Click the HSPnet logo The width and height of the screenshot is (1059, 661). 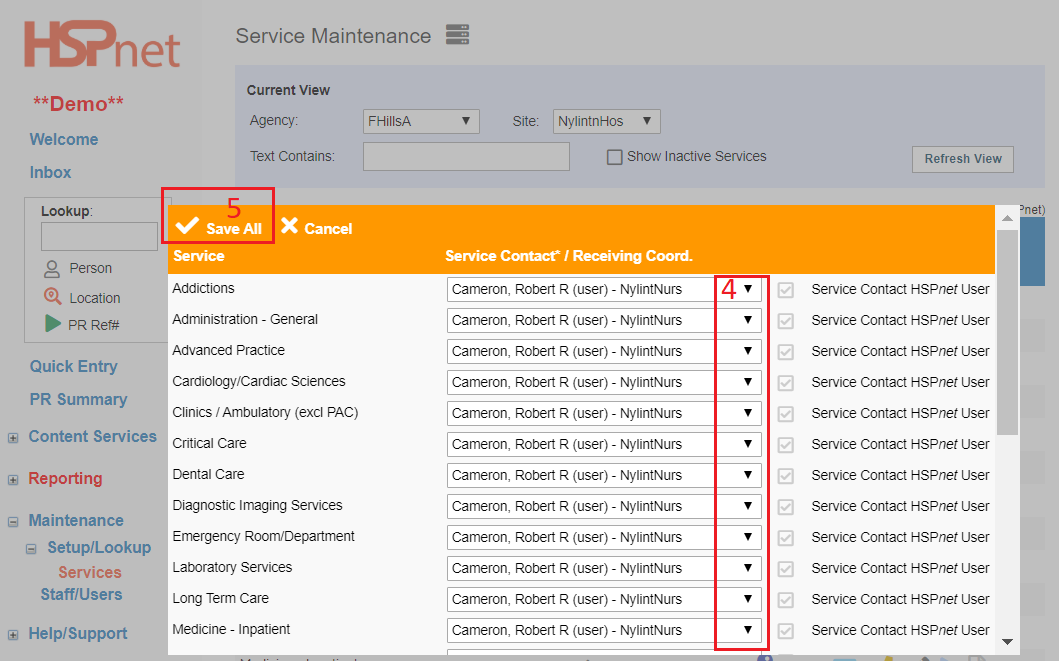pyautogui.click(x=102, y=45)
